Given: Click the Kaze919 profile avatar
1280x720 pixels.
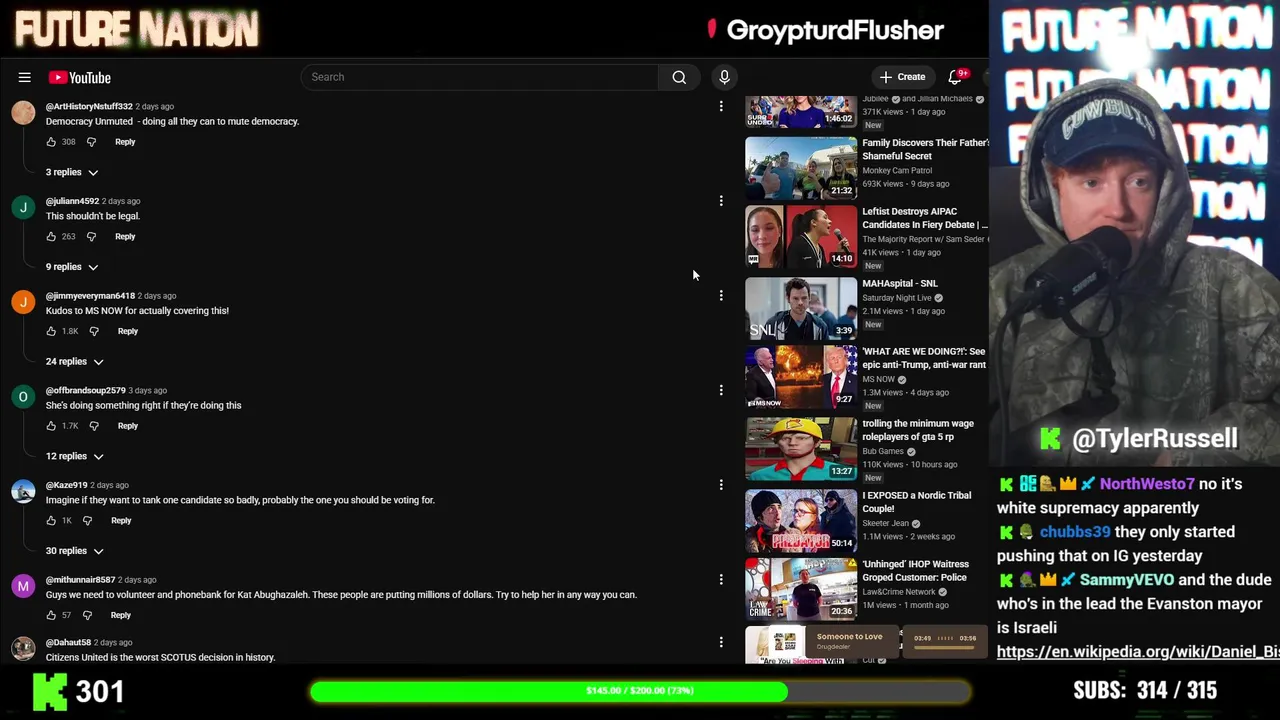Looking at the screenshot, I should 23,491.
